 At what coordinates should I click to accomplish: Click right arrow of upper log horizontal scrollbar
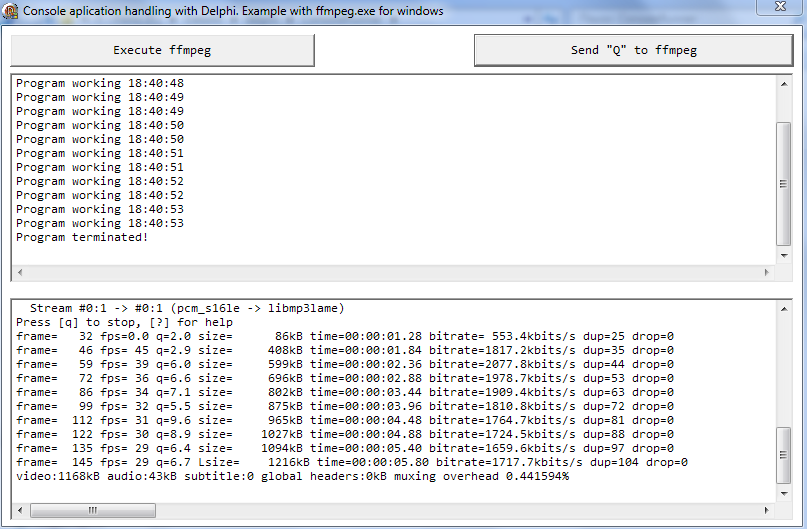click(766, 272)
